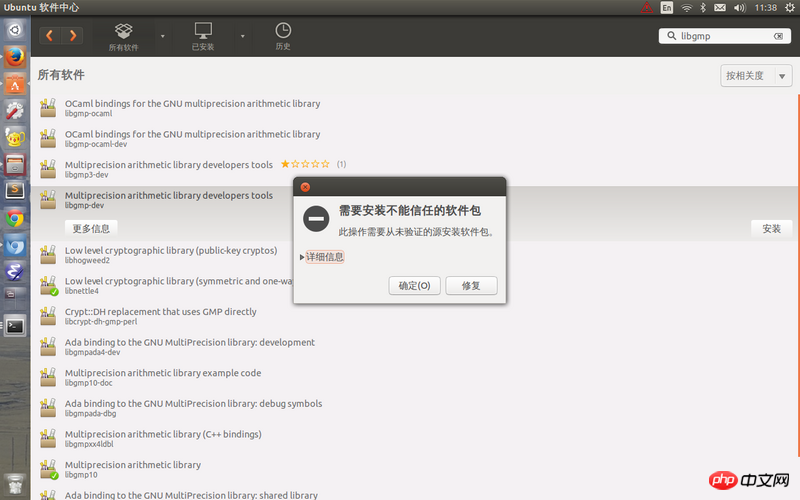Close the untrusted package dialog
The height and width of the screenshot is (500, 800).
tap(305, 187)
